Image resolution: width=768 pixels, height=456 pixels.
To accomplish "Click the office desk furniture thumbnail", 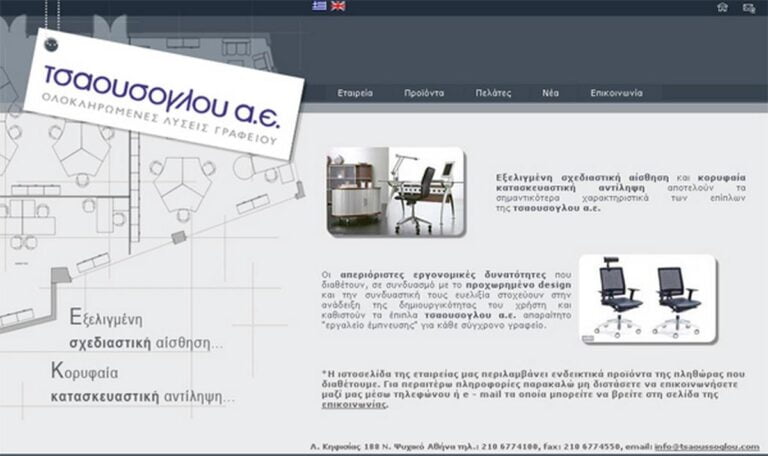I will pyautogui.click(x=396, y=192).
